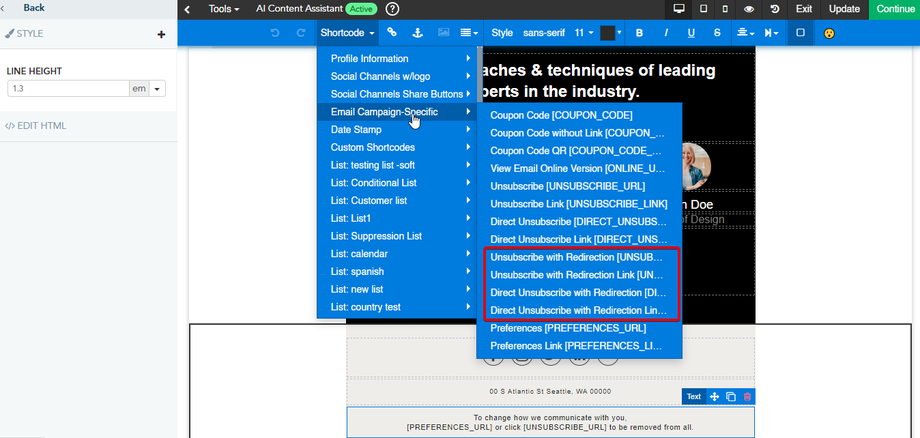Click the insert link icon
The width and height of the screenshot is (920, 438).
(393, 33)
